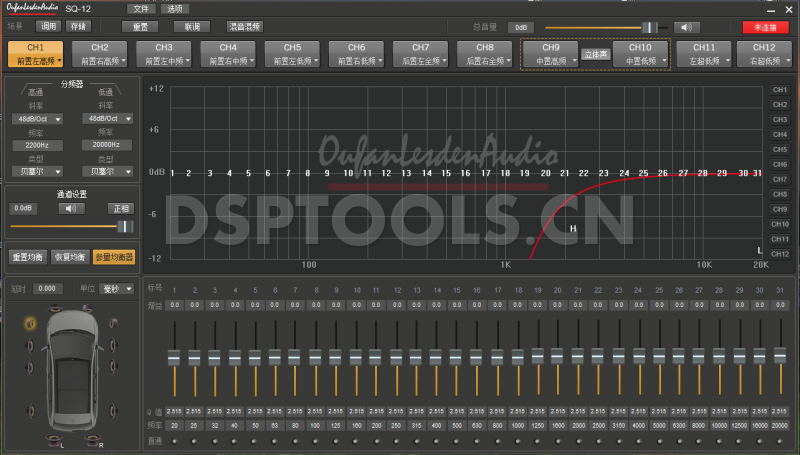Enable bypass dot for the 20000 Hz band

click(x=780, y=441)
